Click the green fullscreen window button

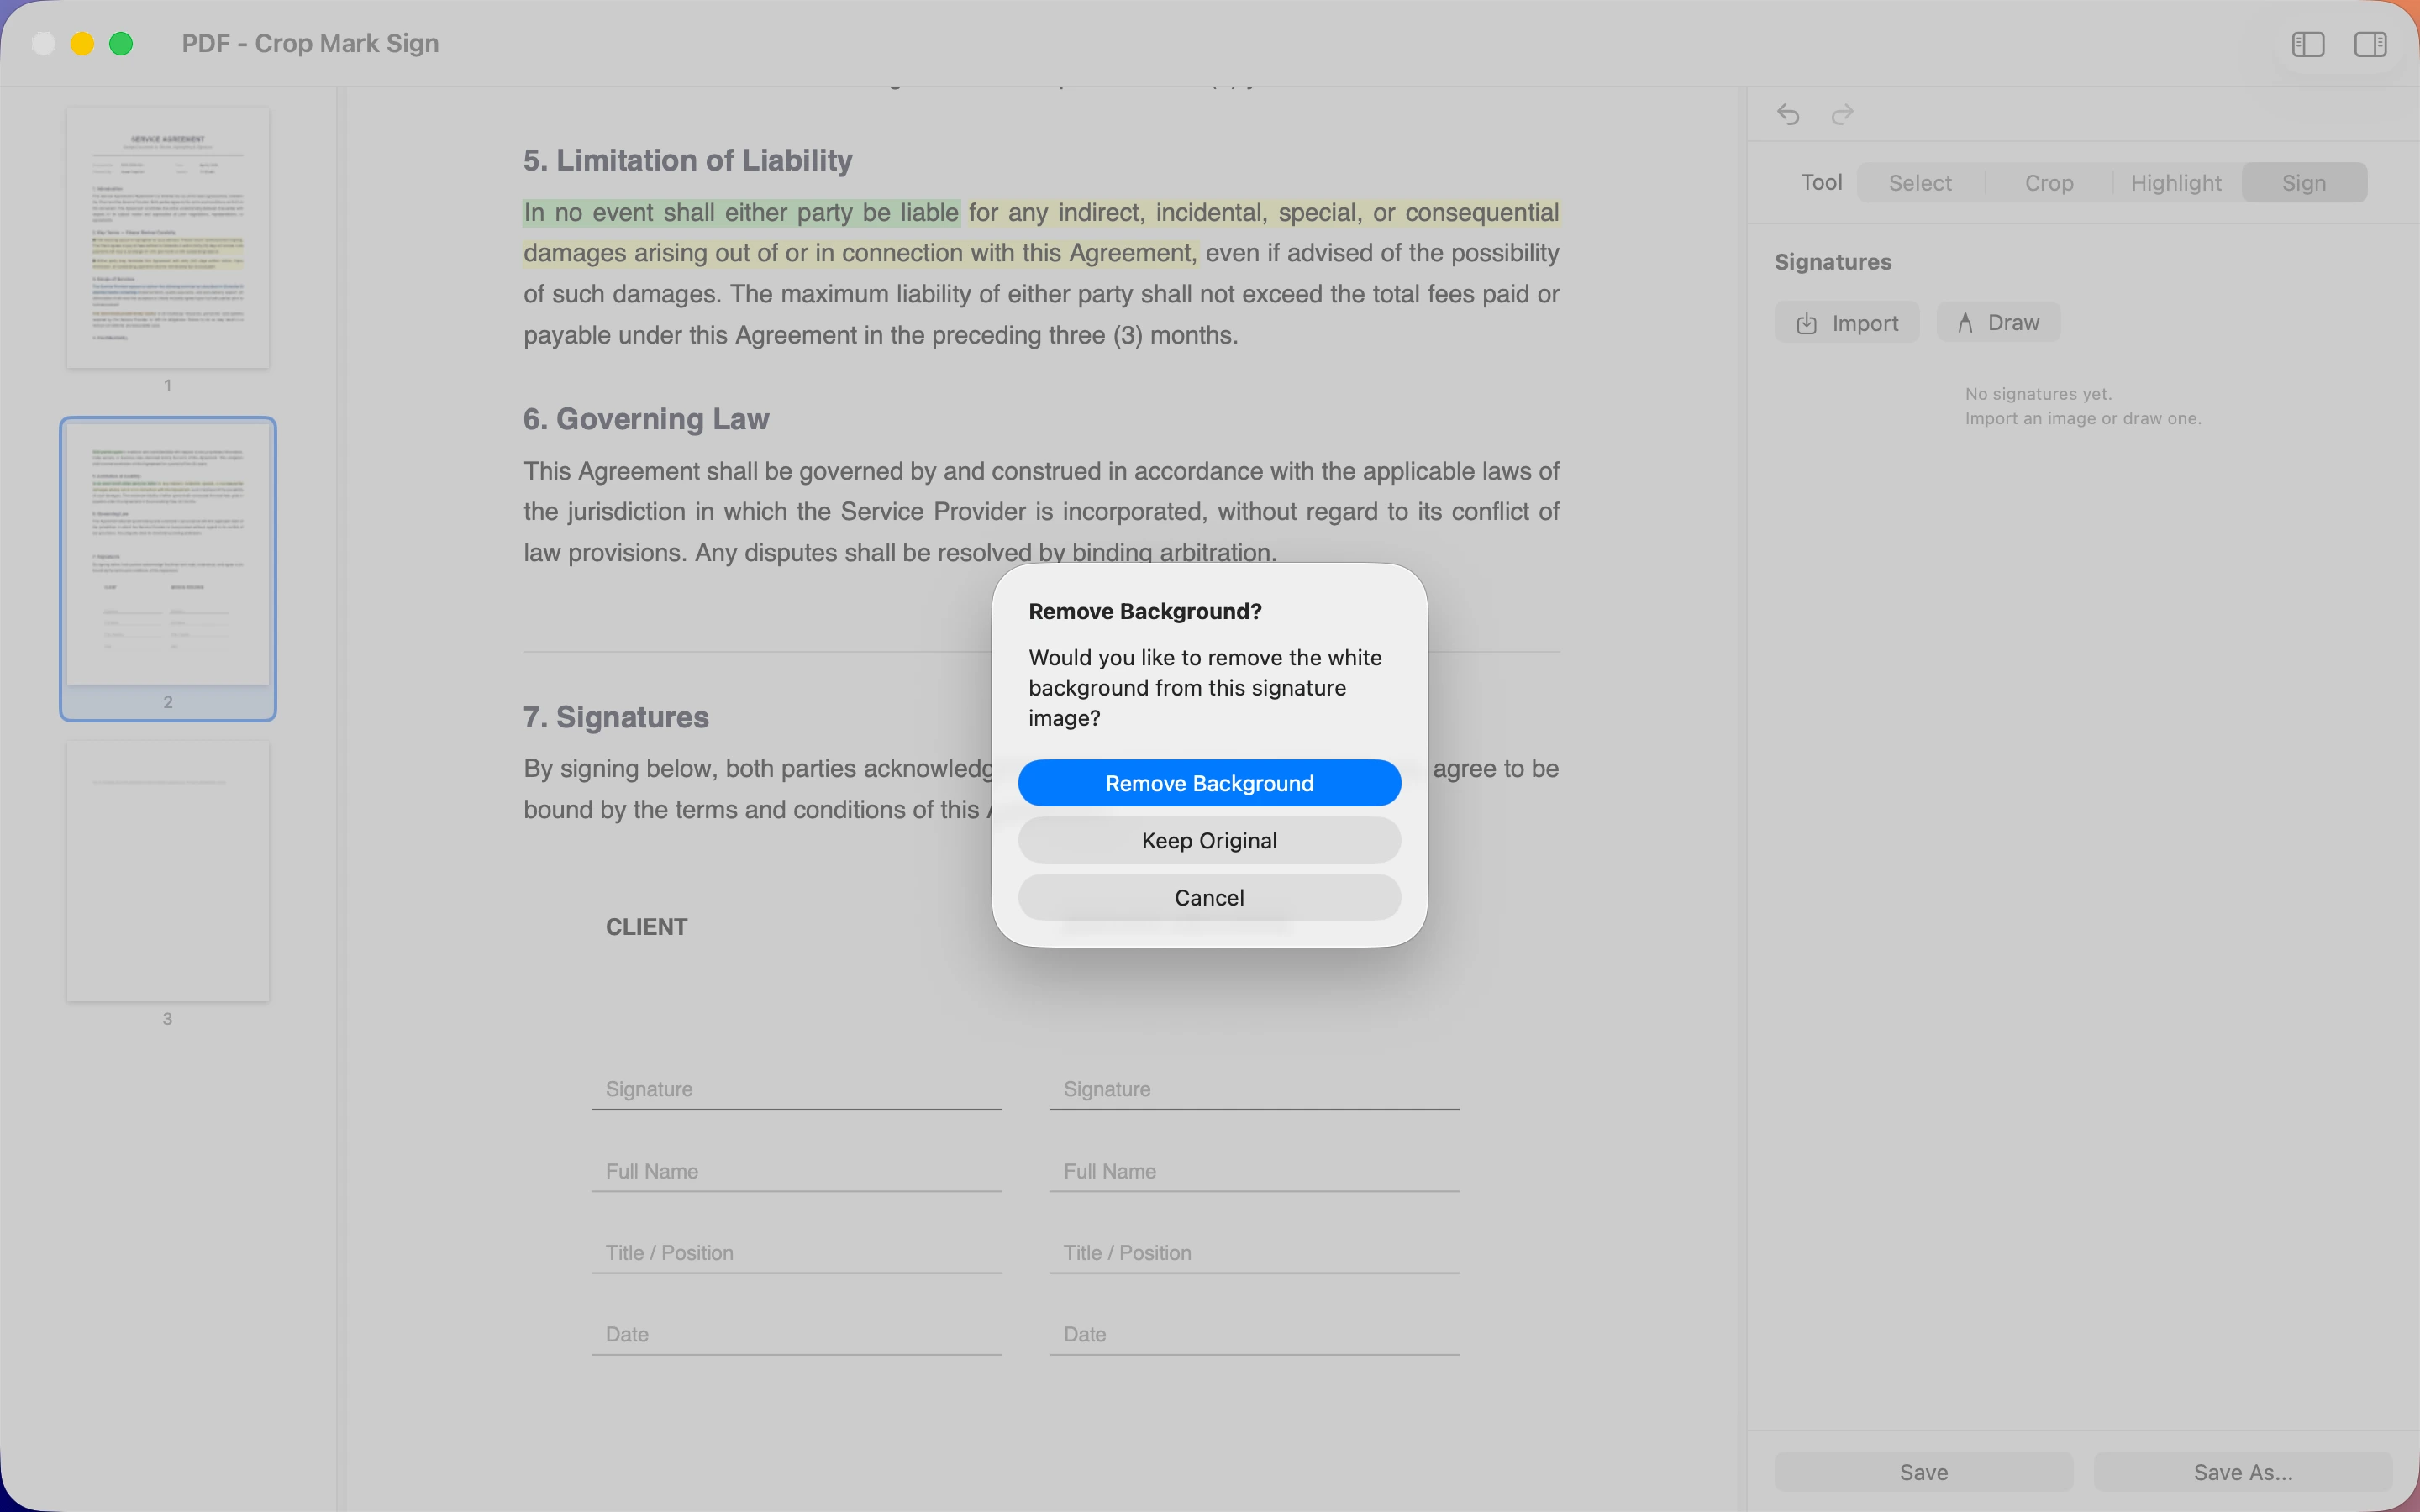click(121, 44)
